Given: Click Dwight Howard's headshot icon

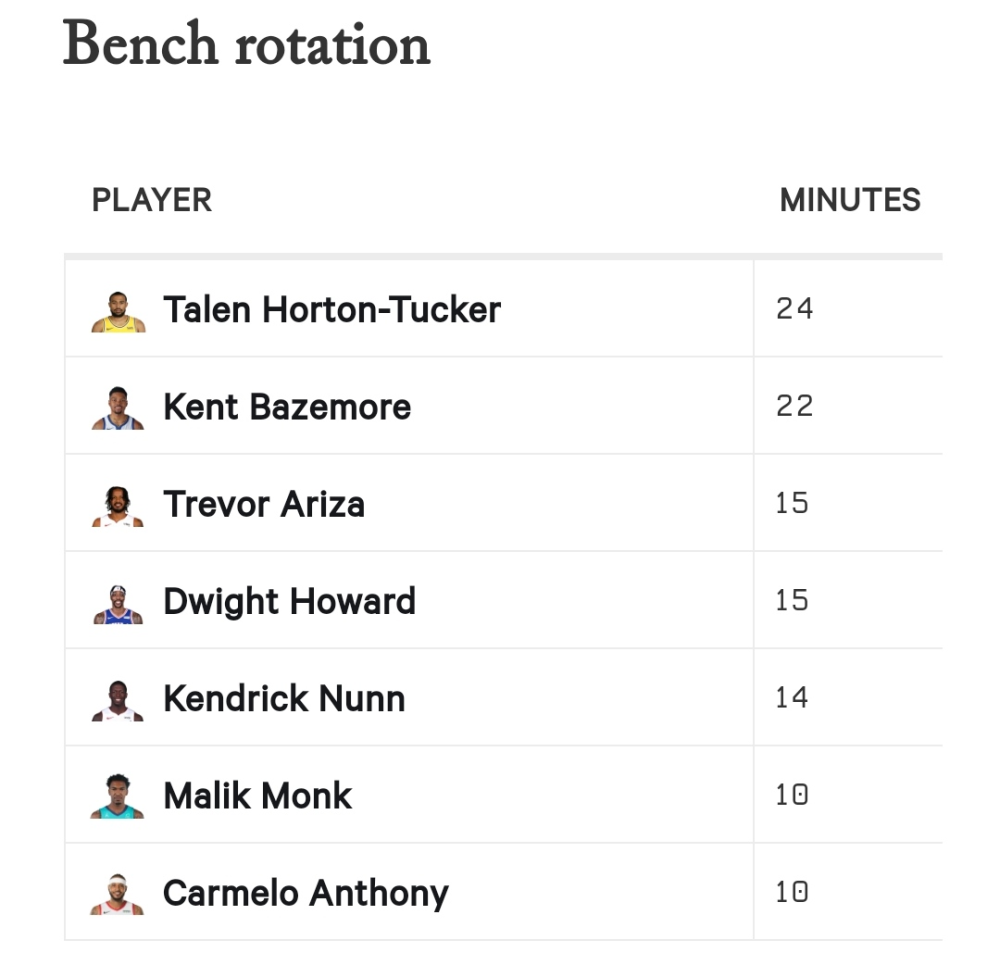Looking at the screenshot, I should click(x=118, y=603).
